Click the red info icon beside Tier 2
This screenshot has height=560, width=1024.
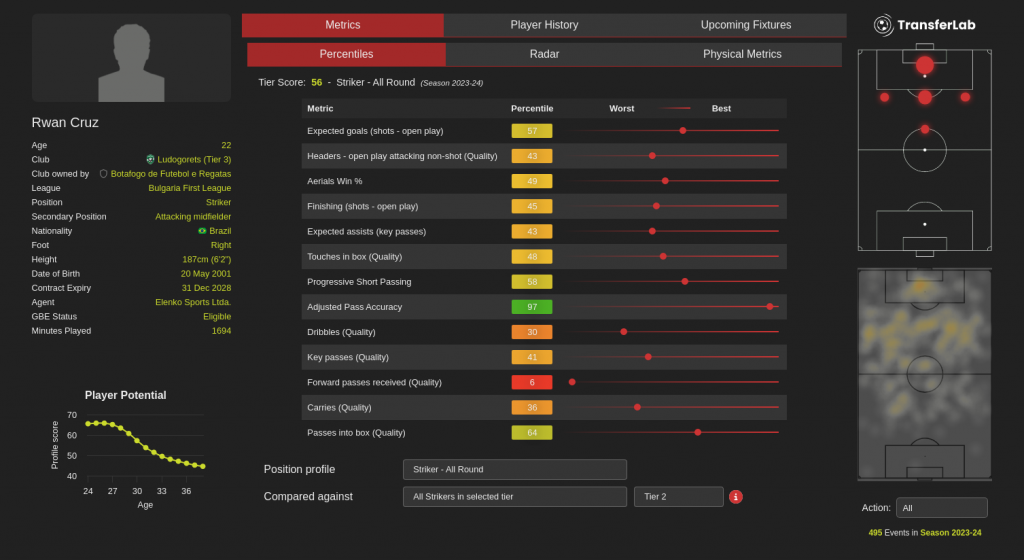[x=736, y=497]
